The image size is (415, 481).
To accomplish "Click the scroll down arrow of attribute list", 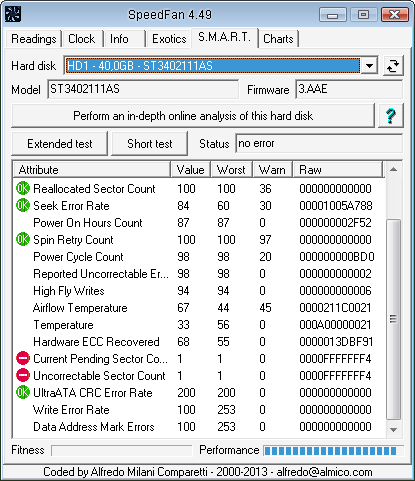I will point(393,430).
